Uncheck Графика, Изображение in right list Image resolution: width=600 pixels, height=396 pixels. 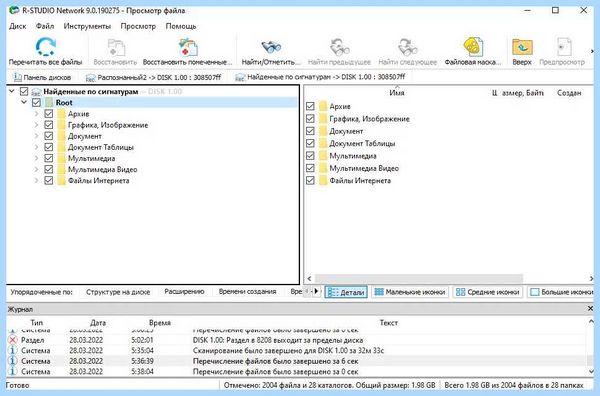pyautogui.click(x=310, y=119)
